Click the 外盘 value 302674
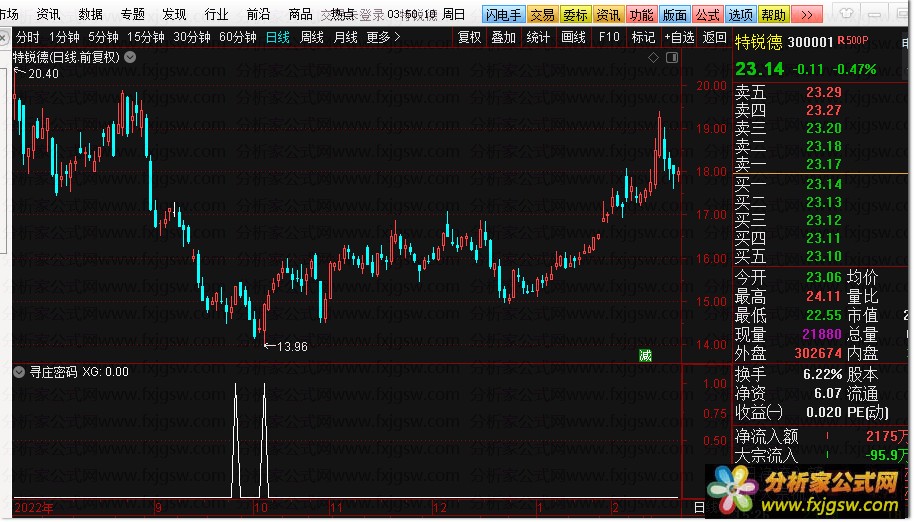Viewport: 915px width, 522px height. point(818,353)
